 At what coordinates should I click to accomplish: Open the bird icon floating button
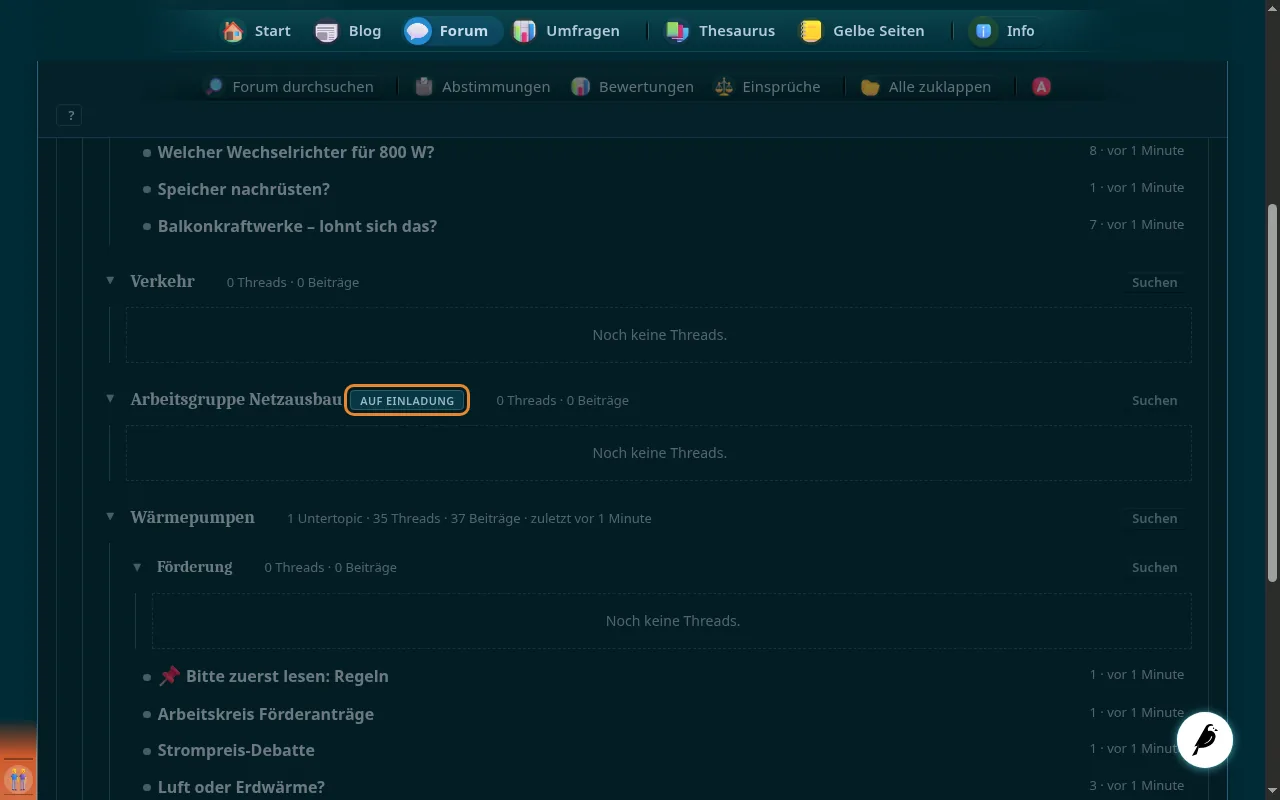pyautogui.click(x=1205, y=740)
